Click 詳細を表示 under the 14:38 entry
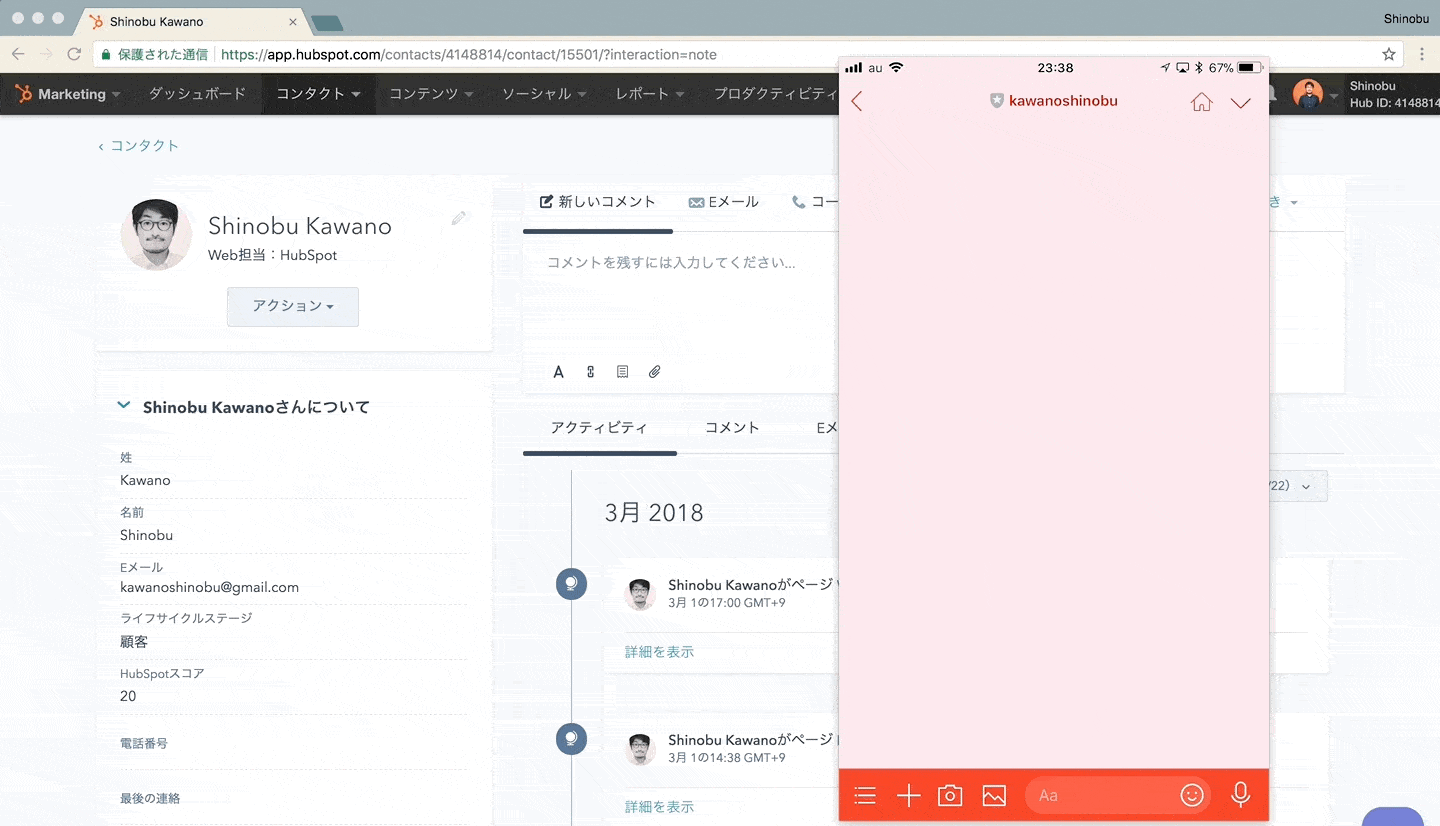 [x=659, y=807]
